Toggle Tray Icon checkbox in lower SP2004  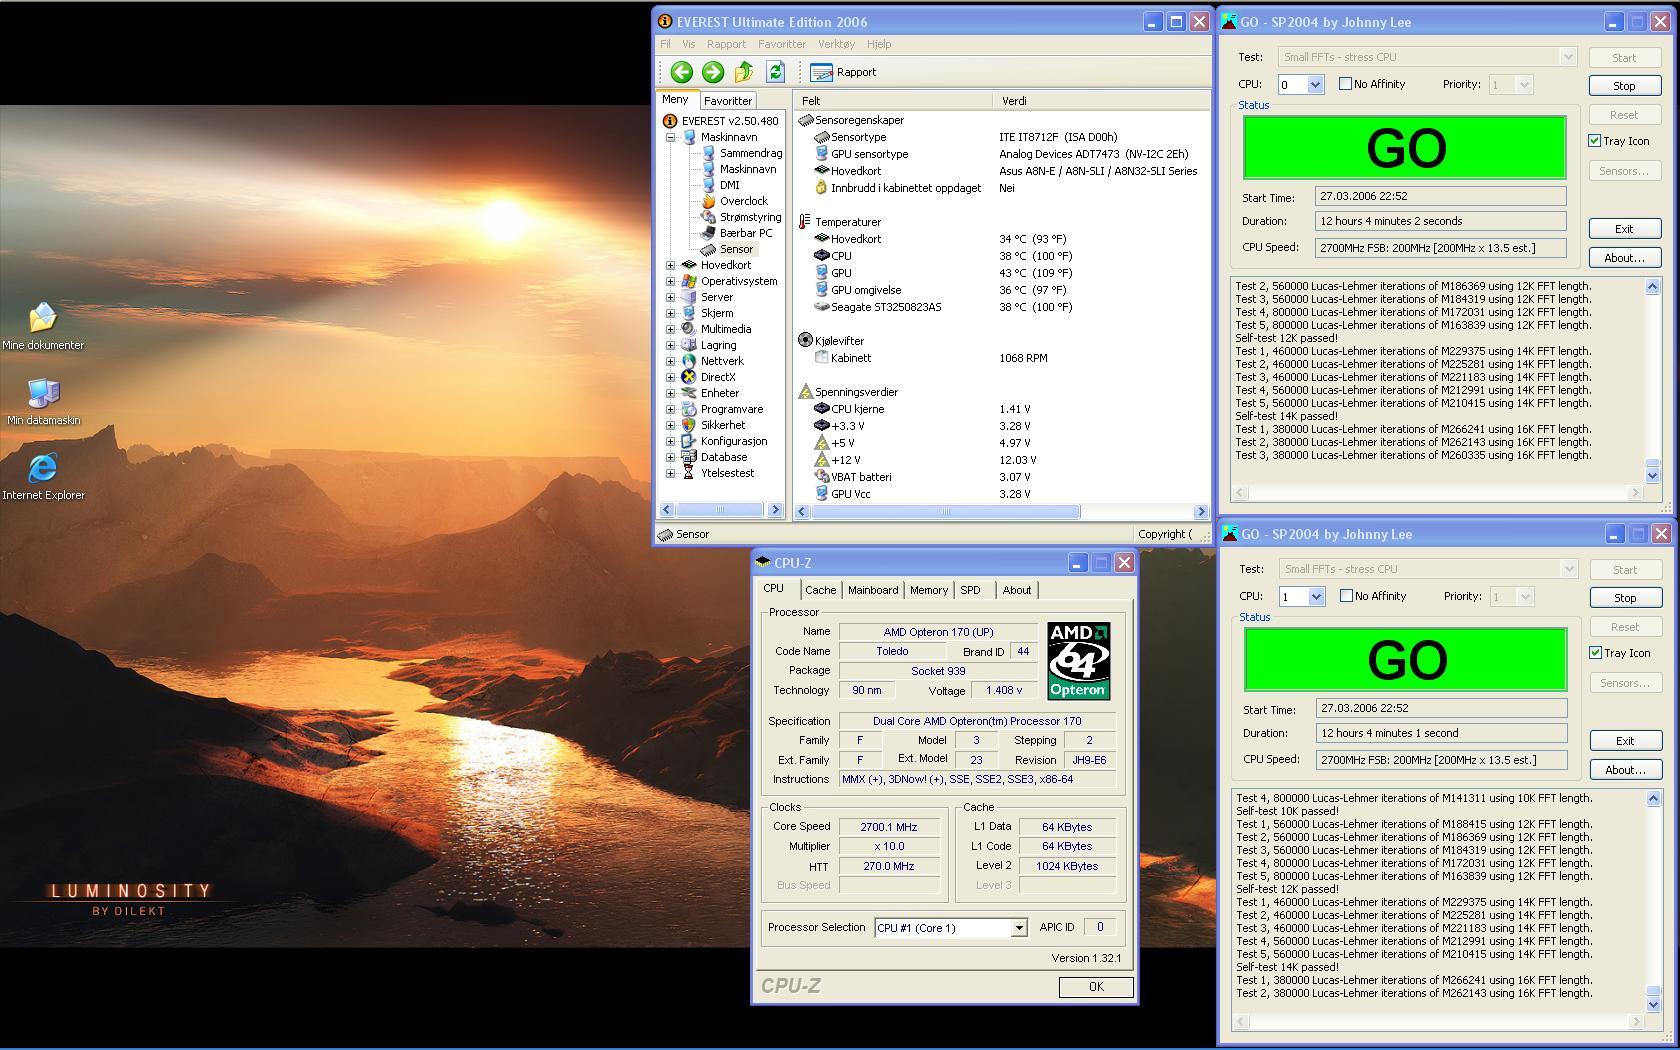[x=1596, y=653]
